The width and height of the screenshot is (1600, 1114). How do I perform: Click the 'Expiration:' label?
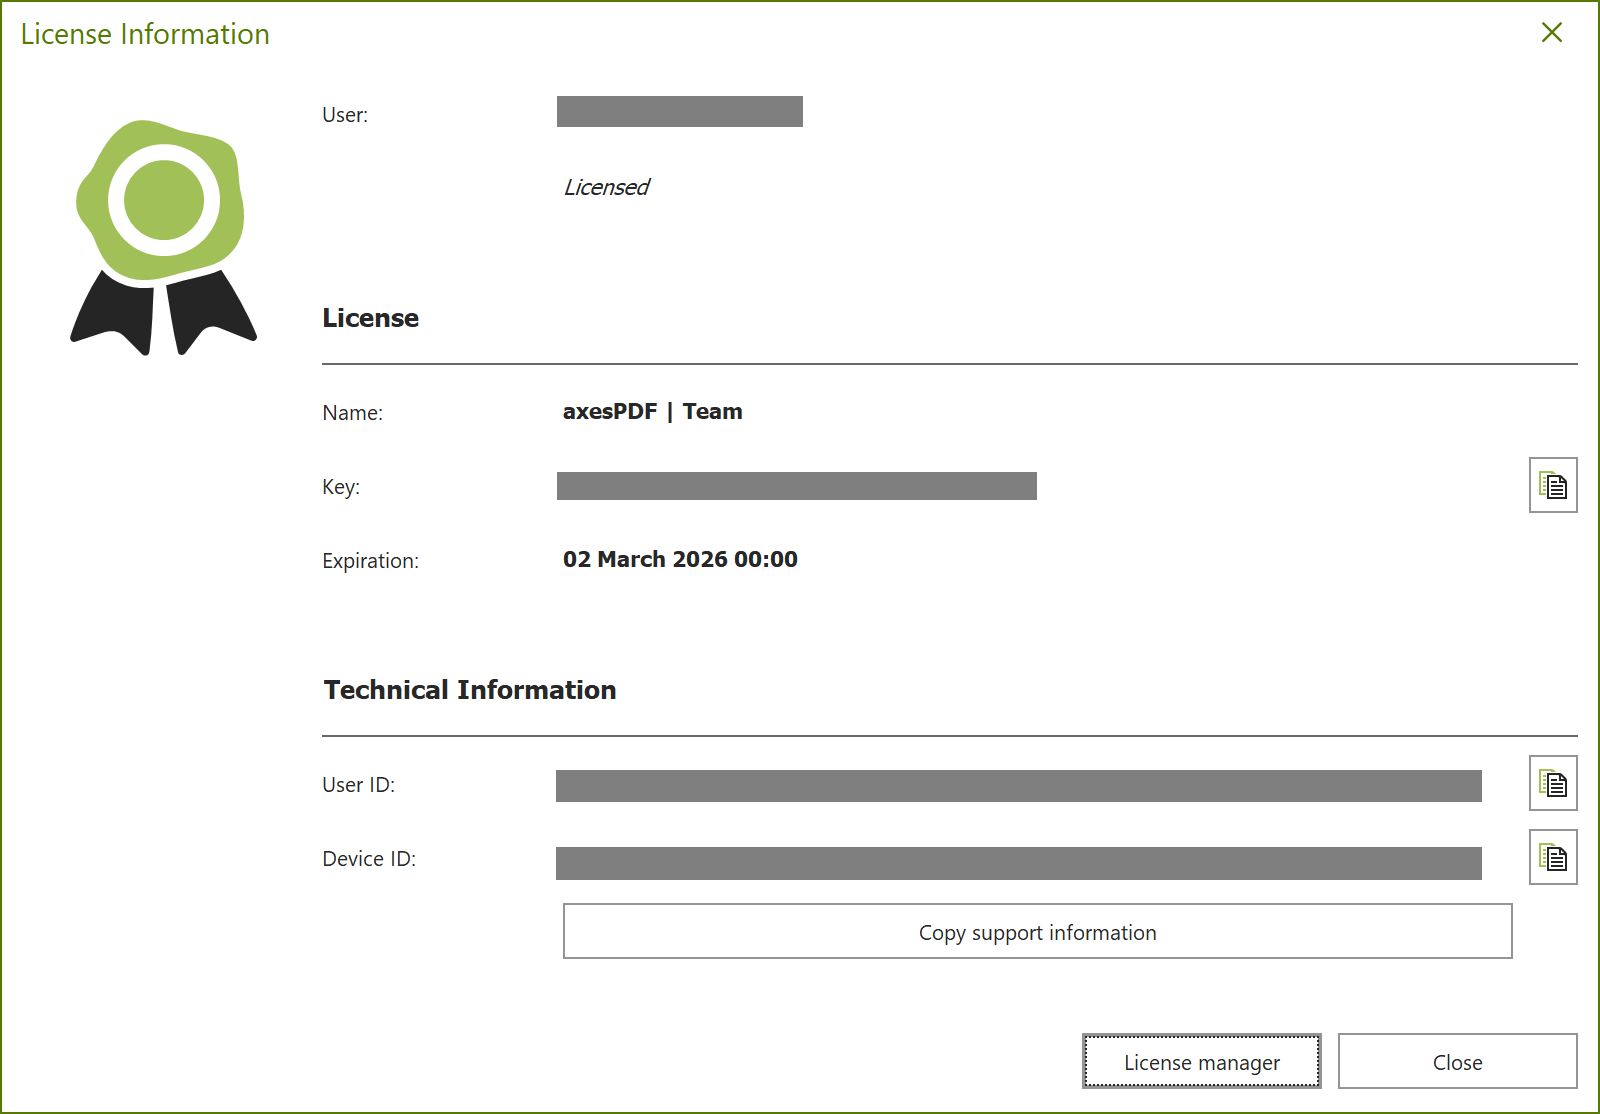(371, 561)
